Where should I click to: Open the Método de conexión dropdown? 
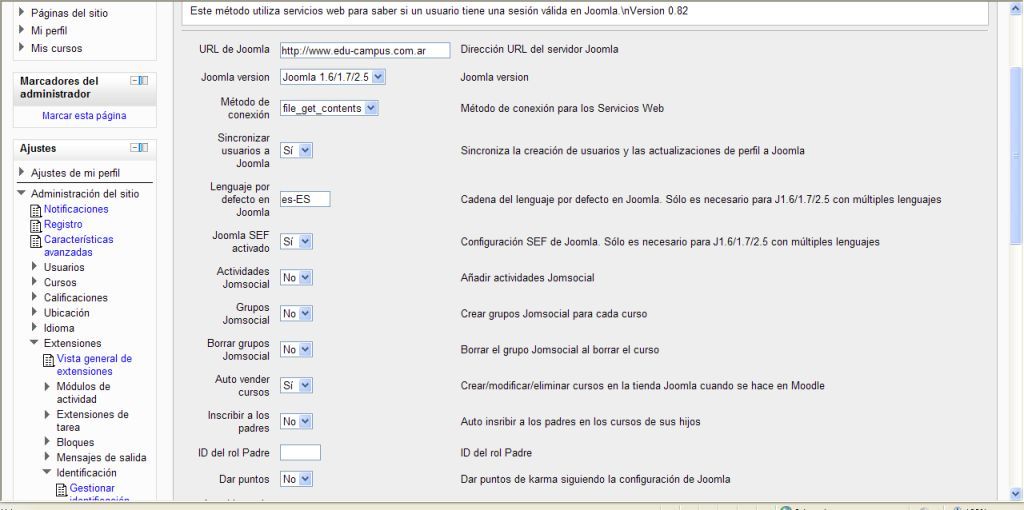click(329, 108)
